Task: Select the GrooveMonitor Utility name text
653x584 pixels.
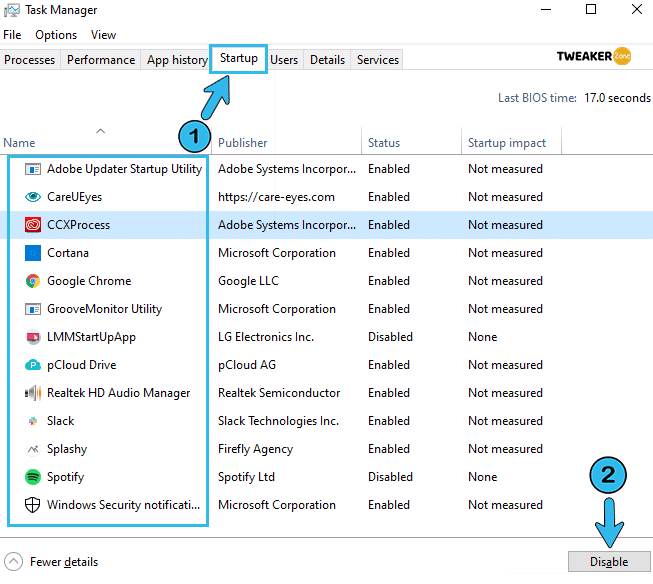Action: pyautogui.click(x=104, y=309)
